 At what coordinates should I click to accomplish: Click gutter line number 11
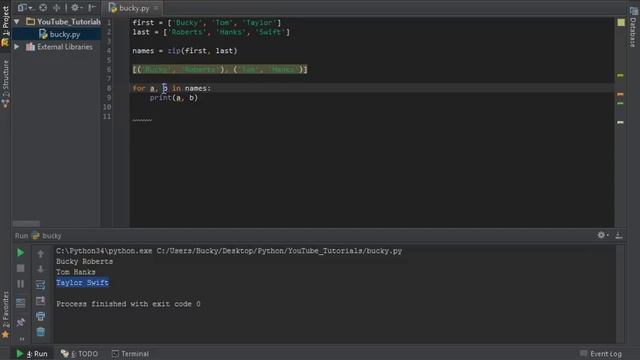(x=107, y=116)
